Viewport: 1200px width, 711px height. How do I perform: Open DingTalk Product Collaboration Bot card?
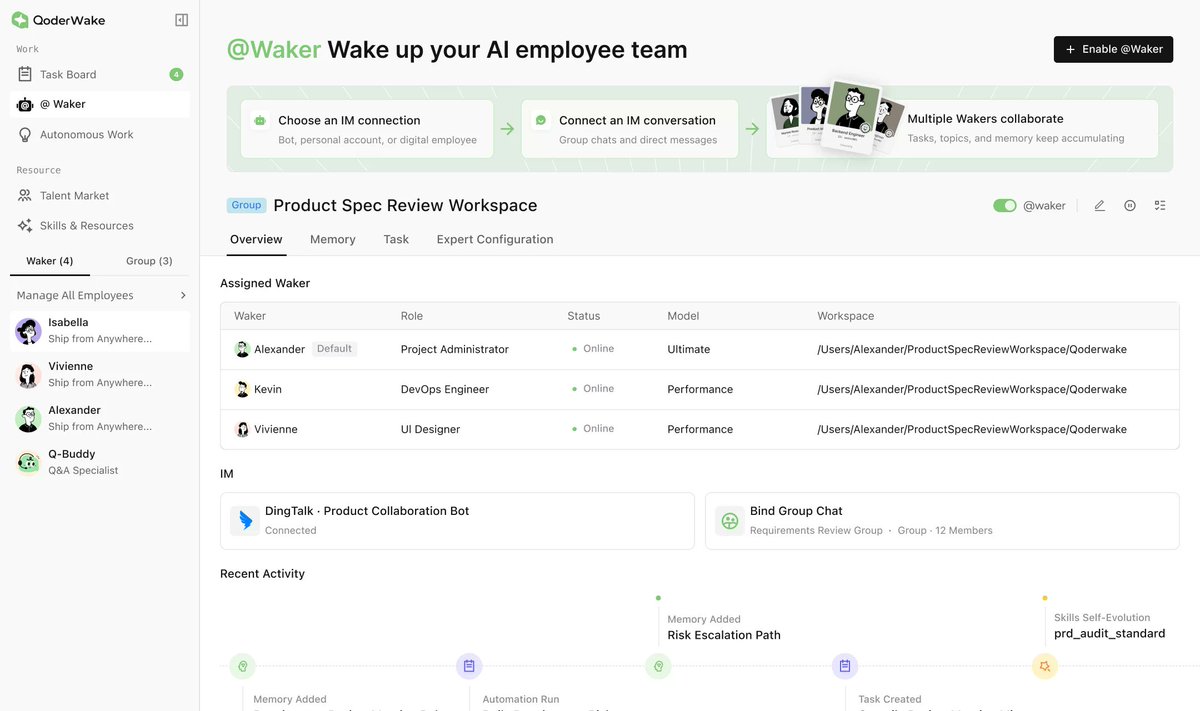[x=457, y=520]
